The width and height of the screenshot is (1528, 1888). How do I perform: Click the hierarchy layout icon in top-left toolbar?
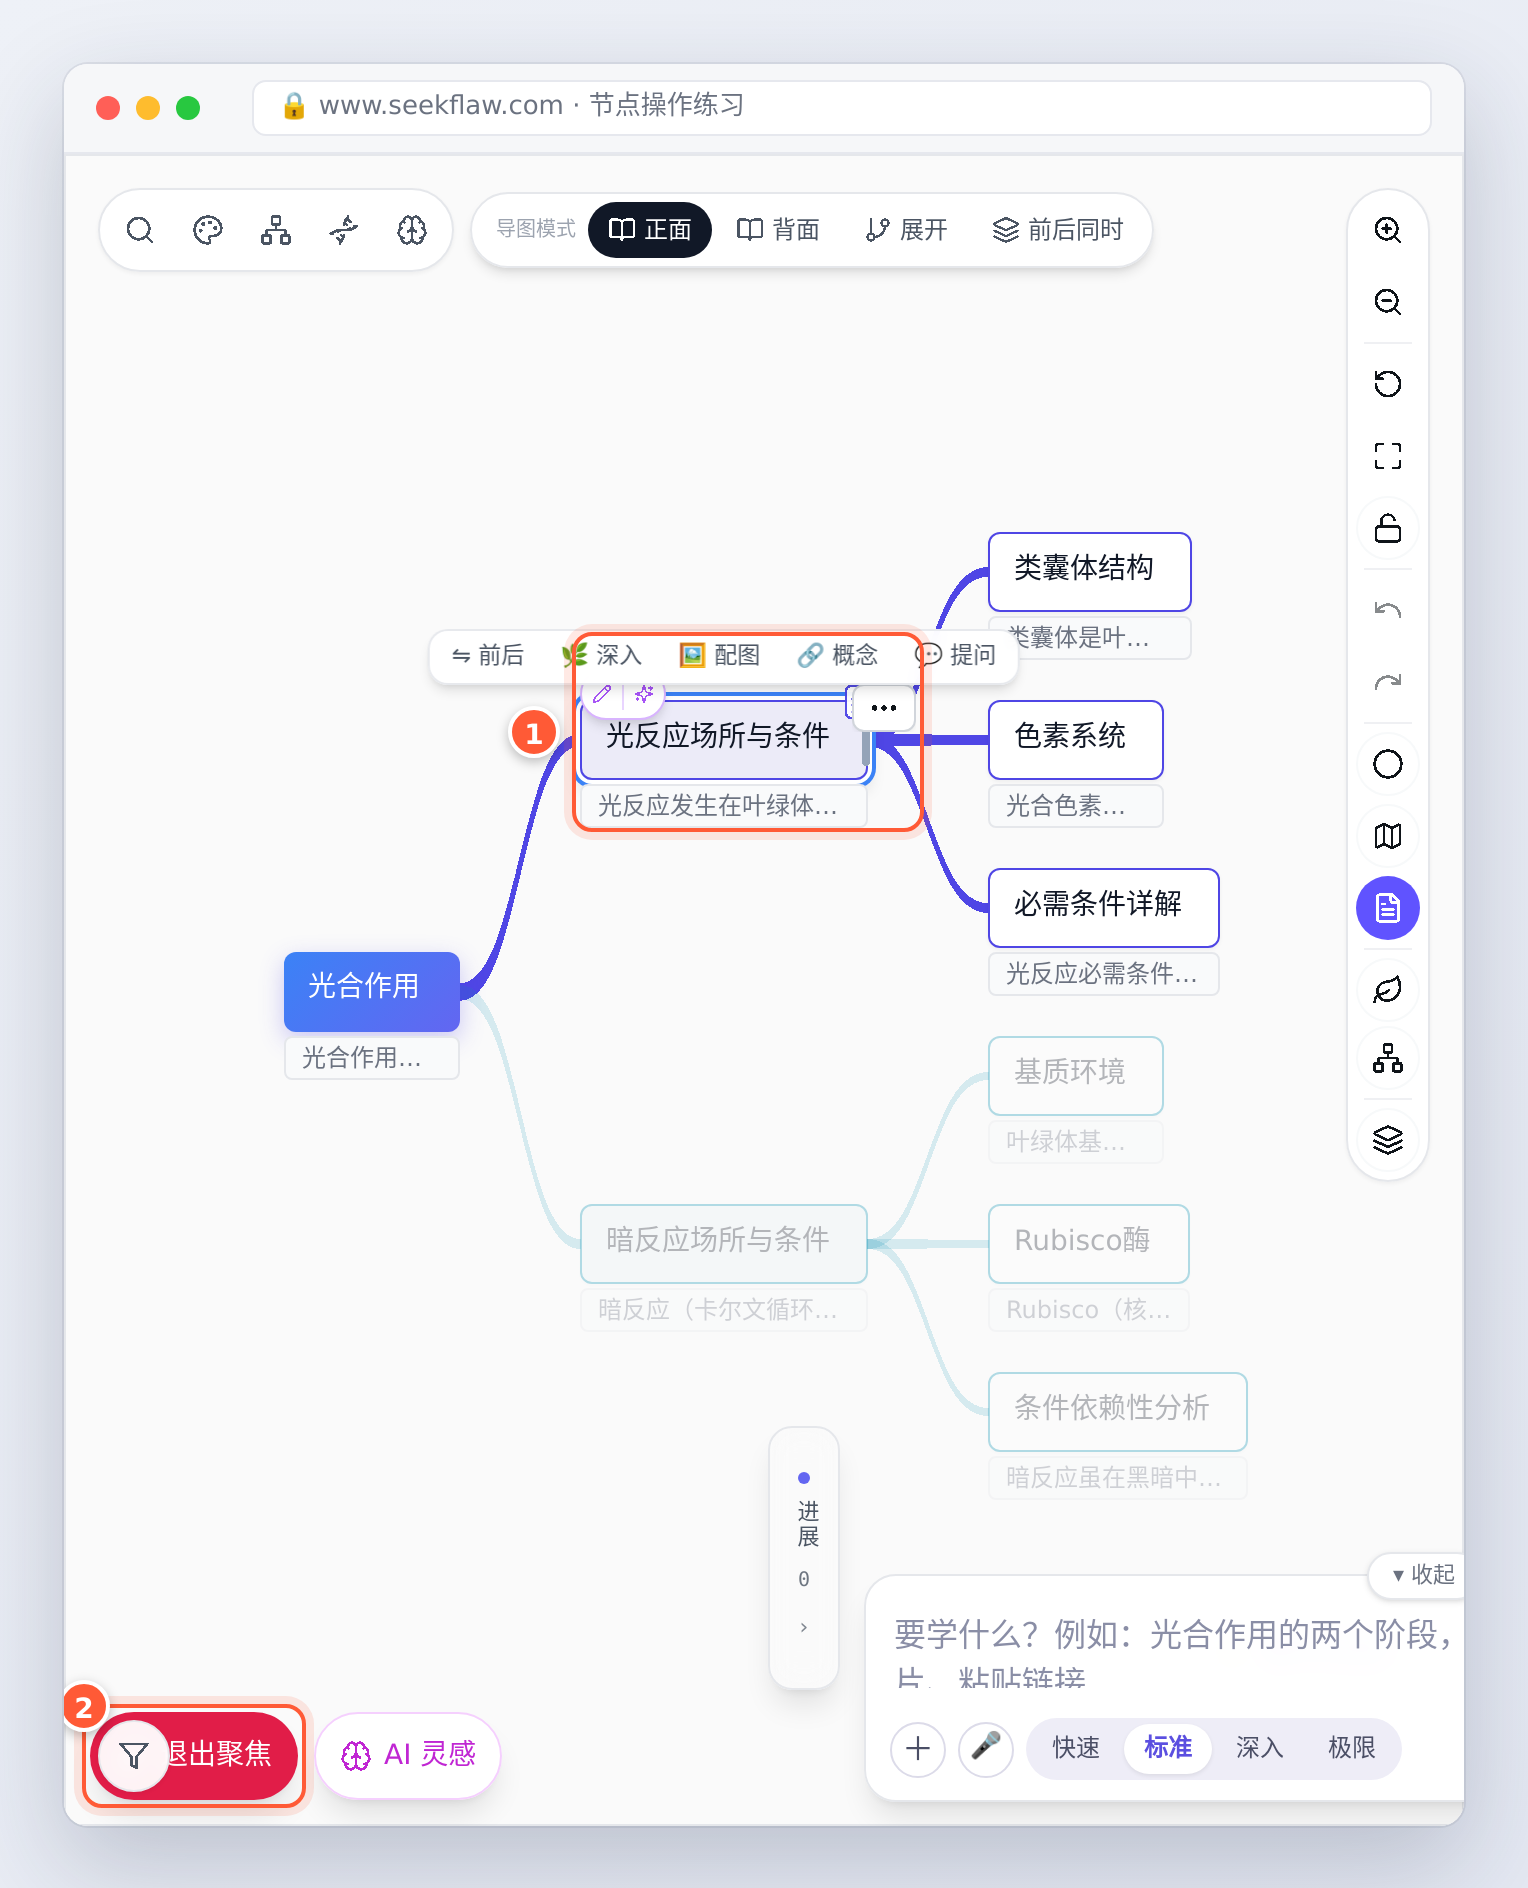tap(276, 230)
